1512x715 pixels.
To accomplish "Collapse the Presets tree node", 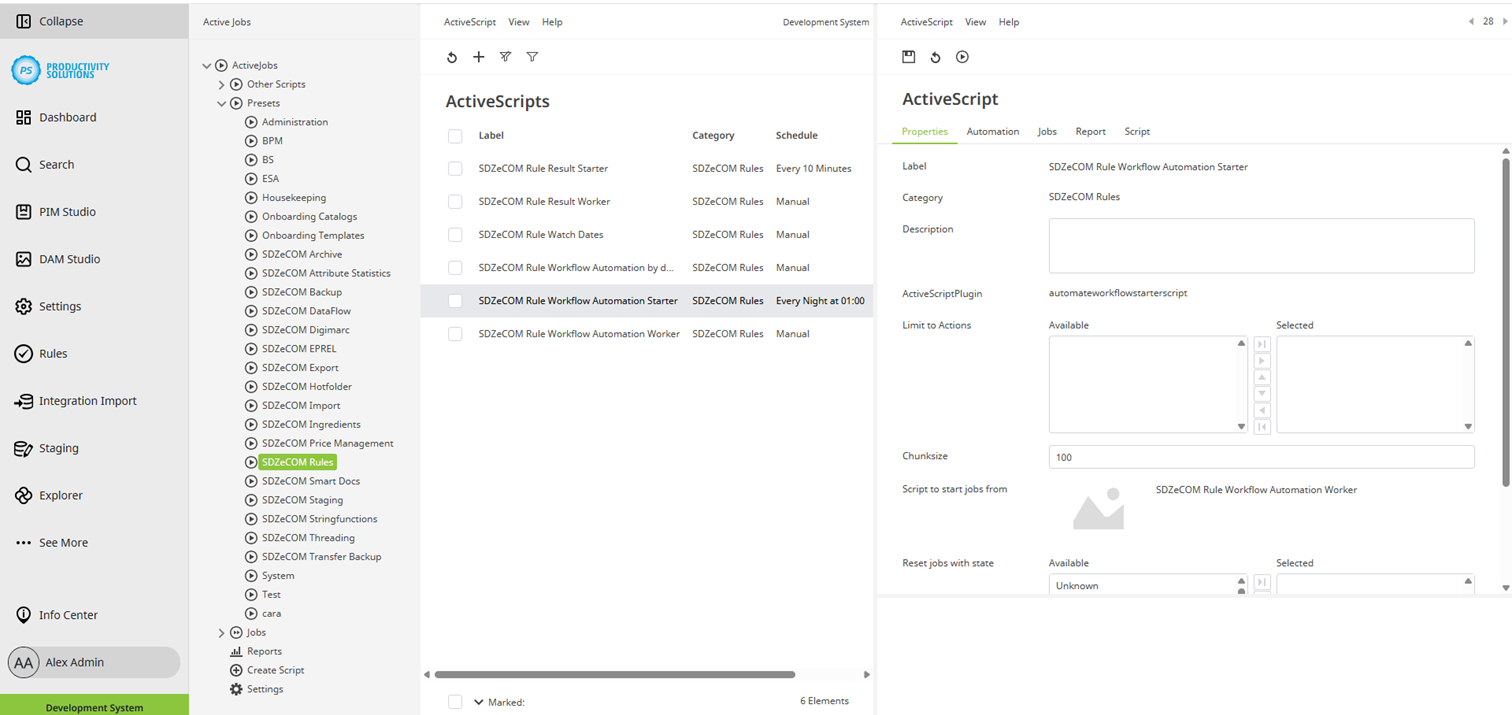I will [x=222, y=103].
